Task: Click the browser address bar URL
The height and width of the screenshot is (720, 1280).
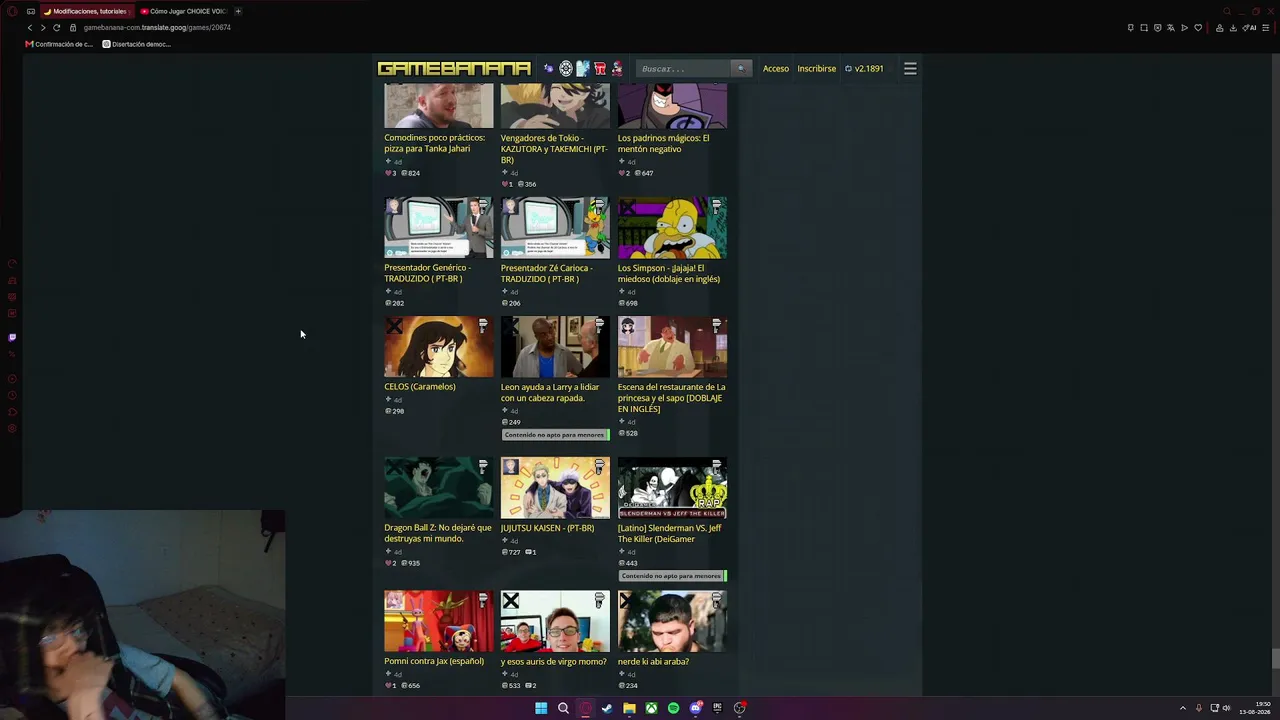Action: [157, 28]
